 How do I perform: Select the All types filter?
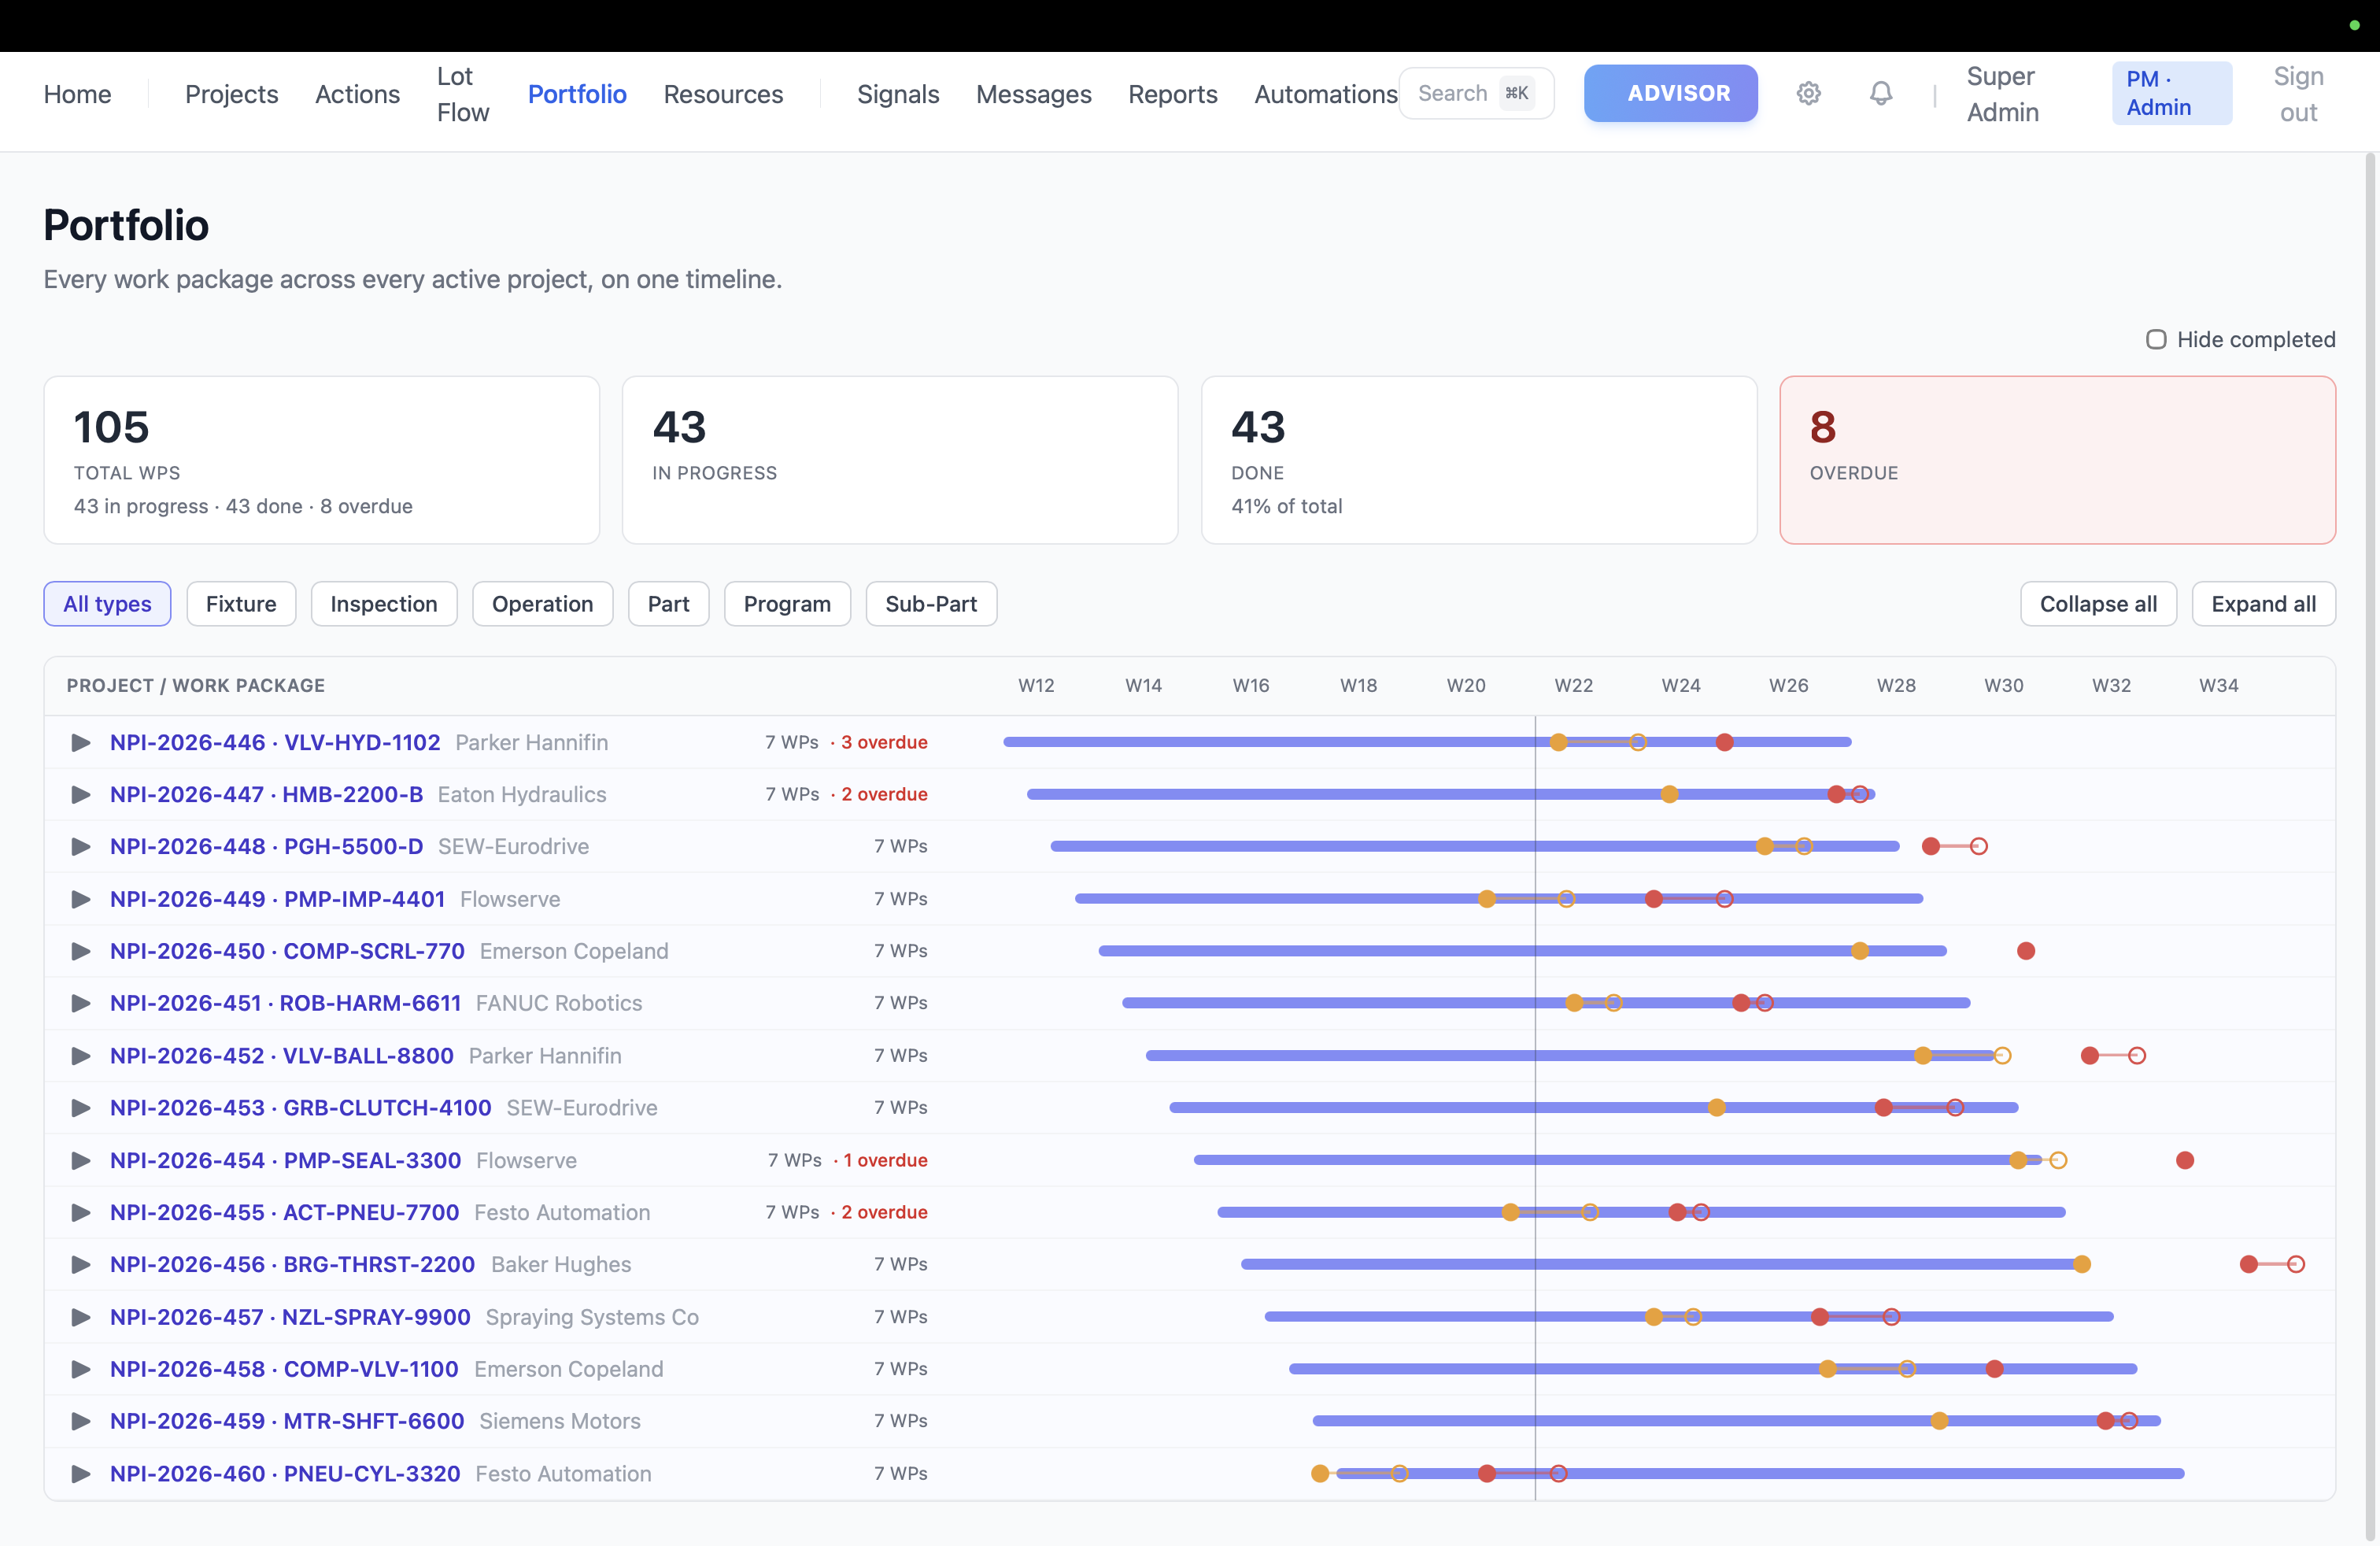pyautogui.click(x=107, y=604)
